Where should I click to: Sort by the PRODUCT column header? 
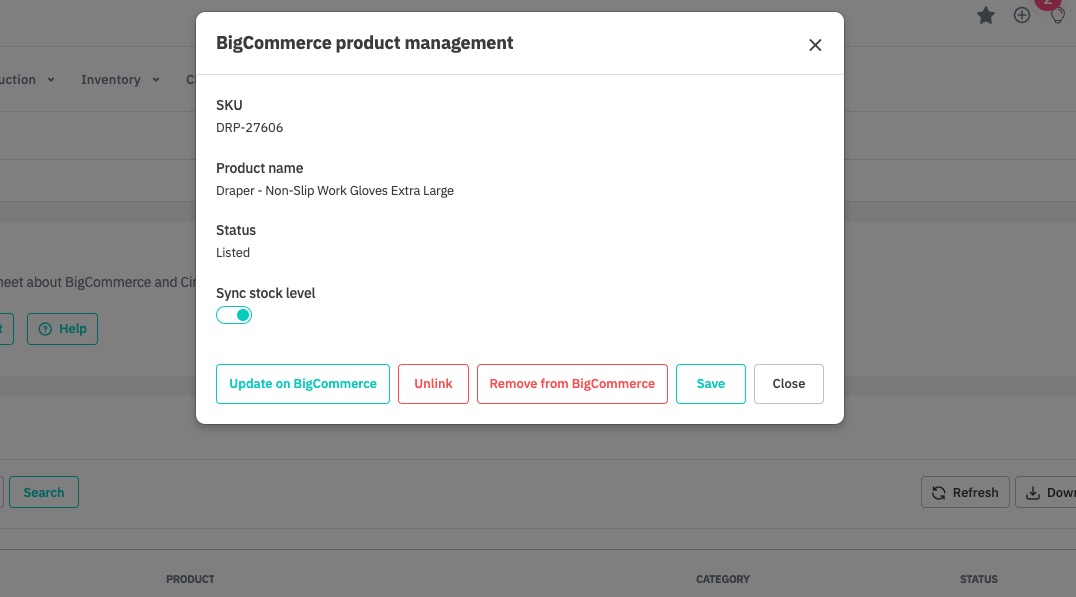click(190, 579)
